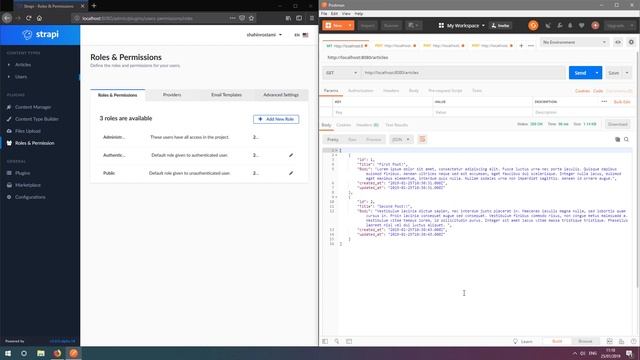Open Articles content type in sidebar
Screen dimensions: 640x360
pos(22,64)
